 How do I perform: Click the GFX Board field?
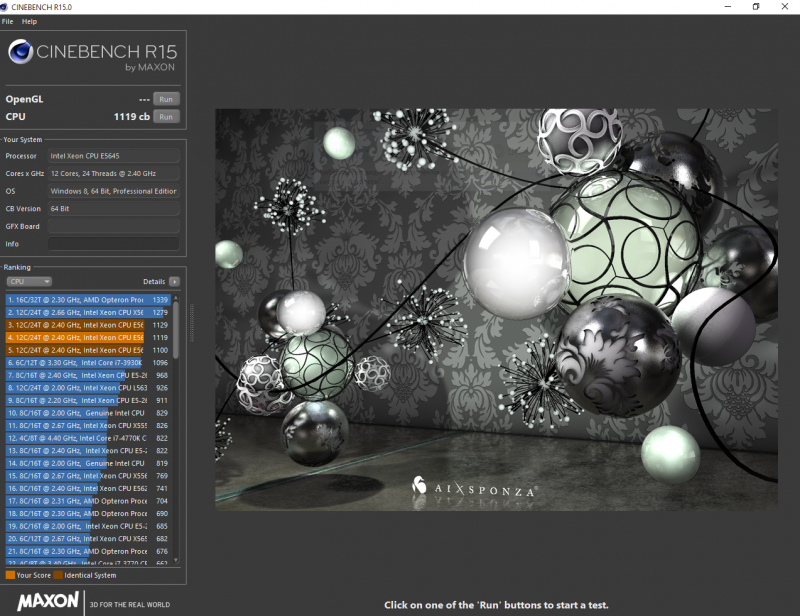click(113, 226)
